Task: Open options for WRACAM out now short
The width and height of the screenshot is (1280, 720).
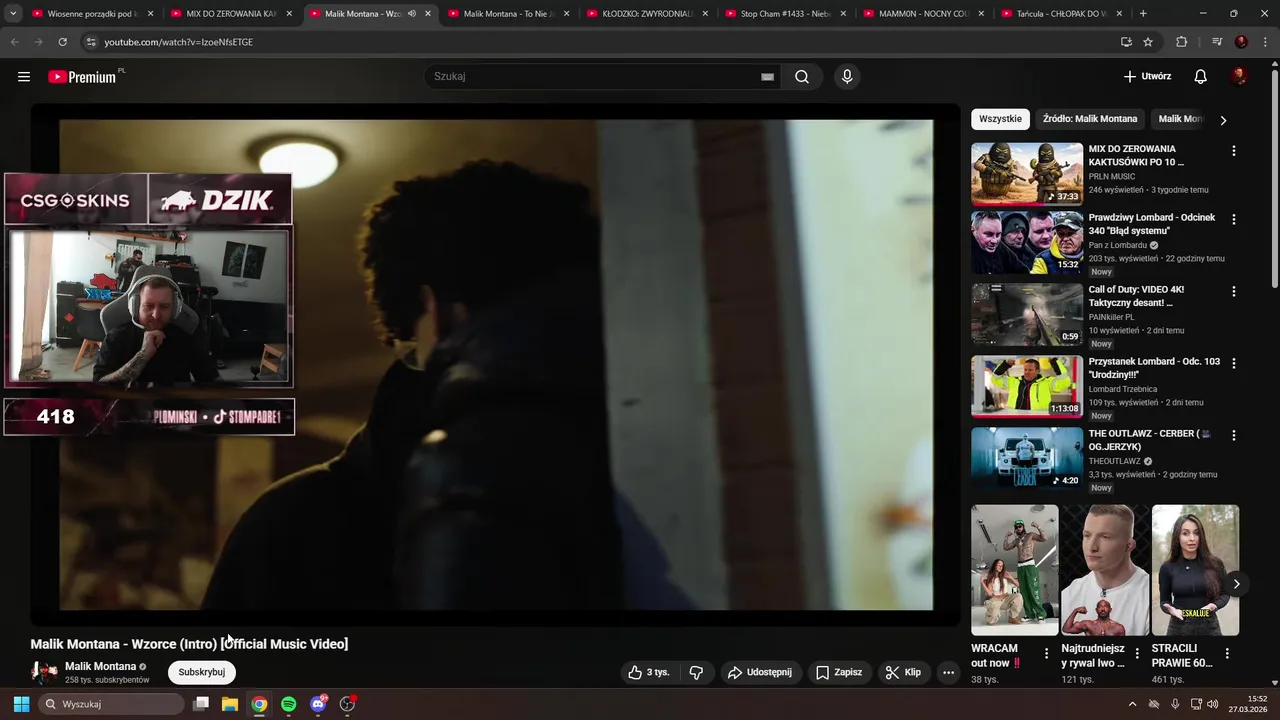Action: point(1047,653)
